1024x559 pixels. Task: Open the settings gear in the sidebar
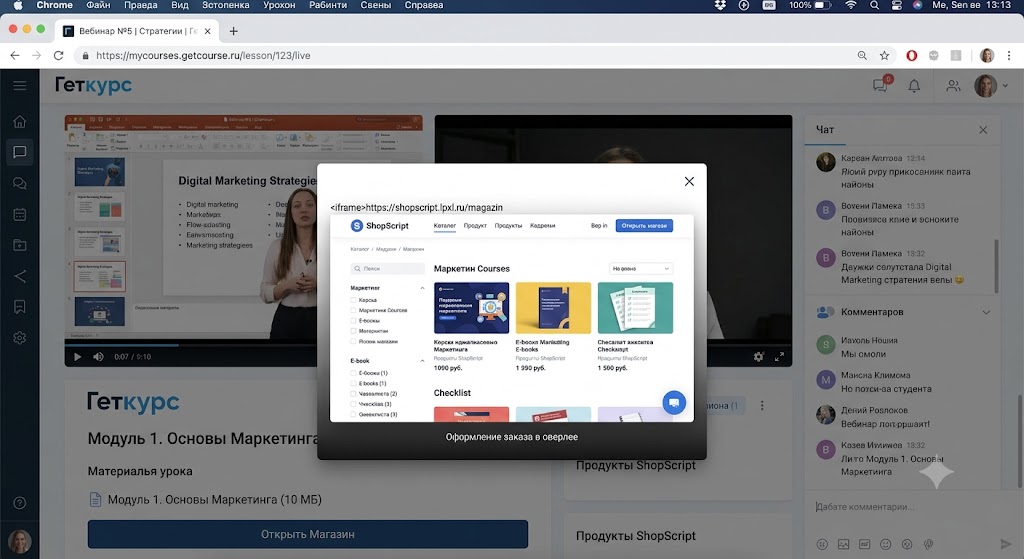20,338
